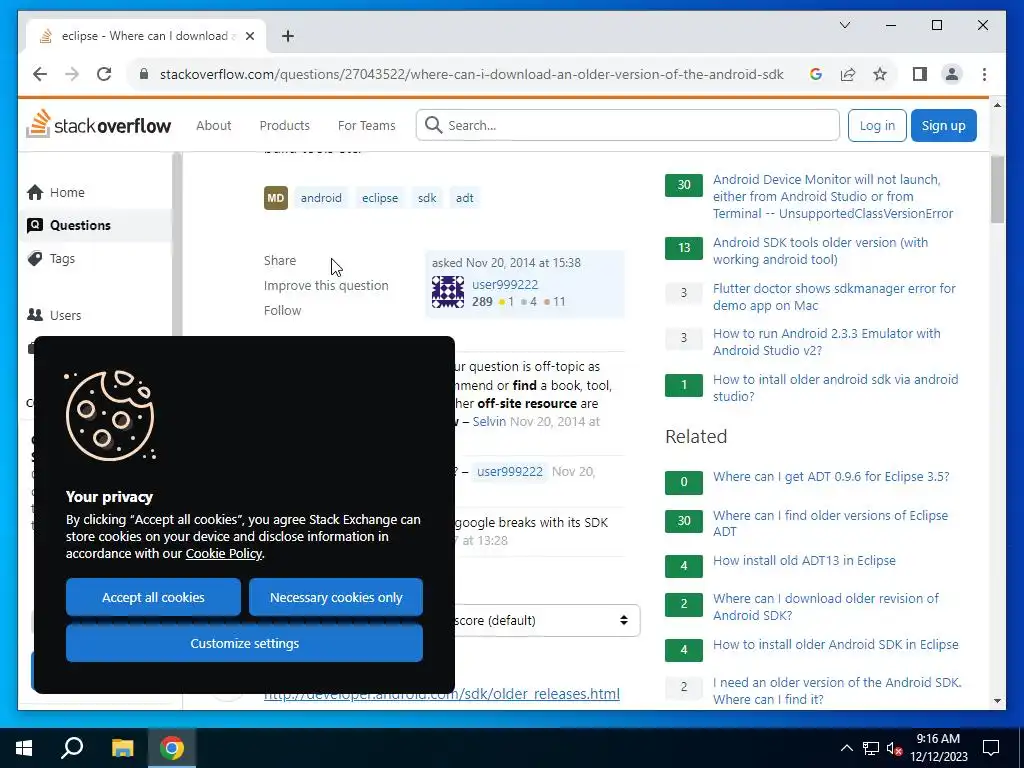Open How to install older Android SDK in Eclipse
This screenshot has width=1024, height=768.
835,644
